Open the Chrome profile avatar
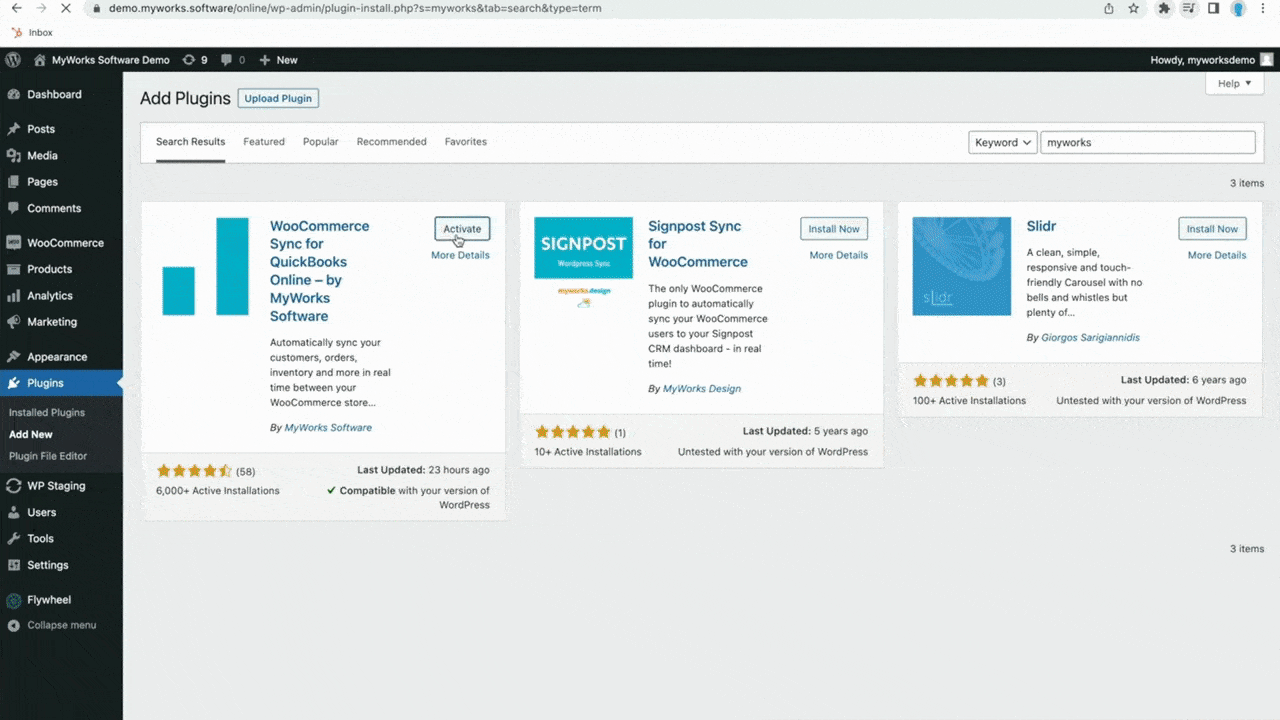 click(1238, 8)
